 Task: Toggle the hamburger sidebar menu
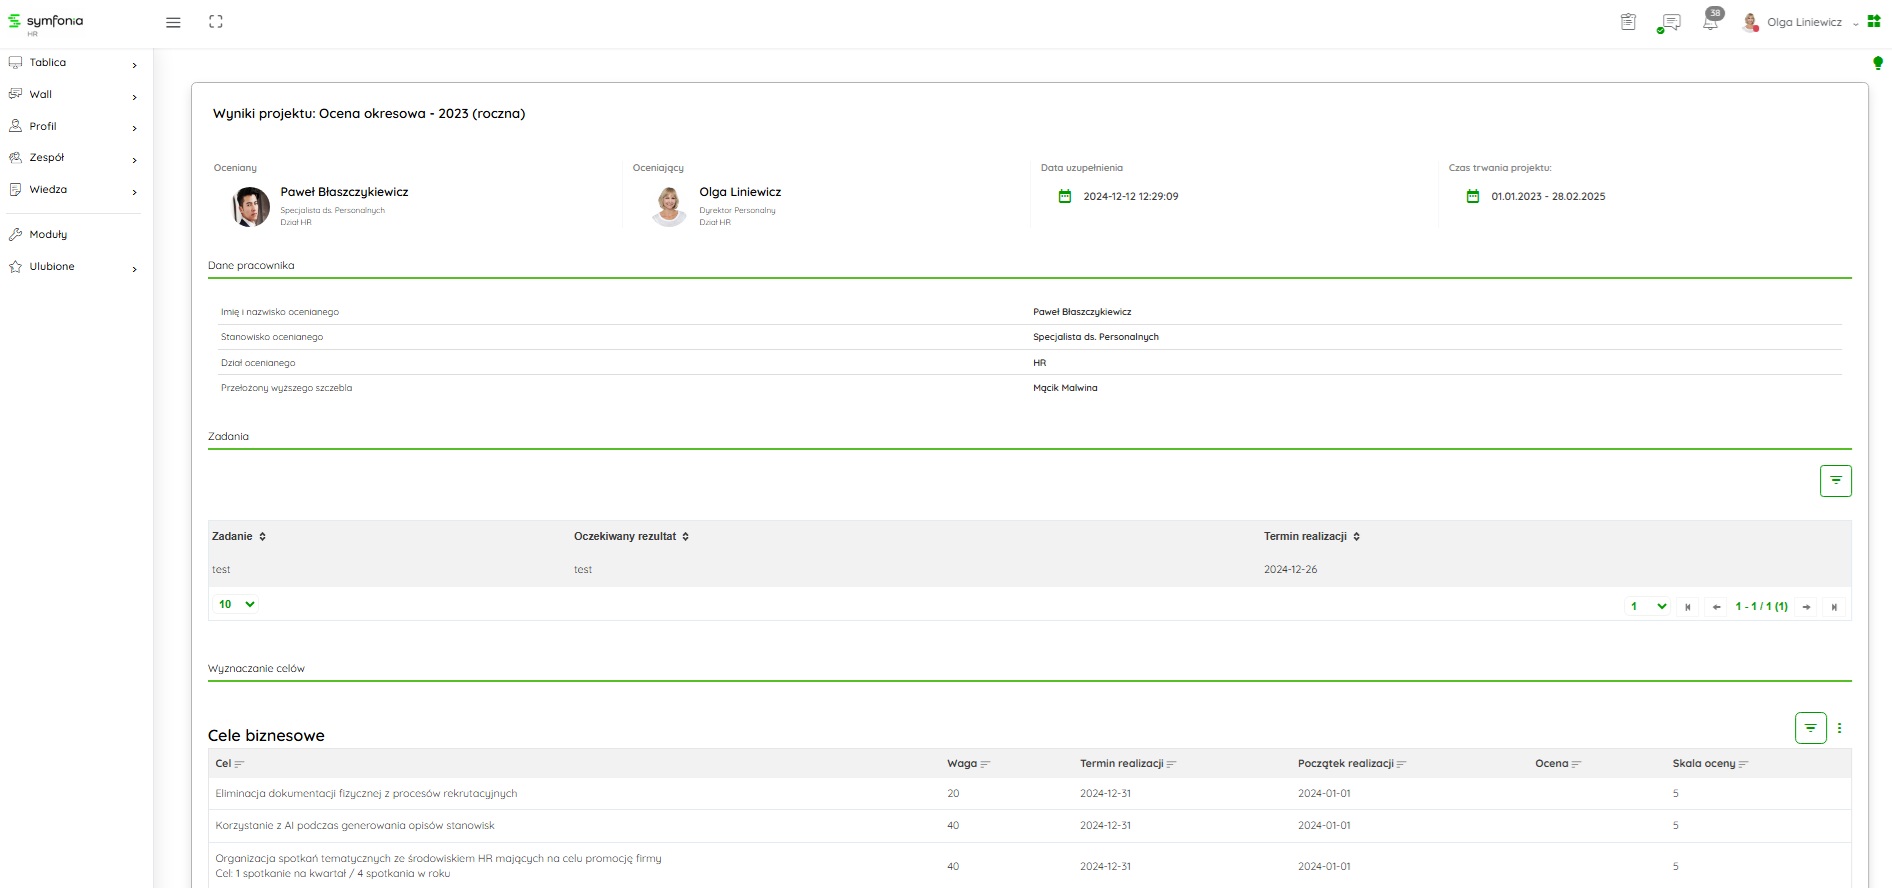[173, 22]
